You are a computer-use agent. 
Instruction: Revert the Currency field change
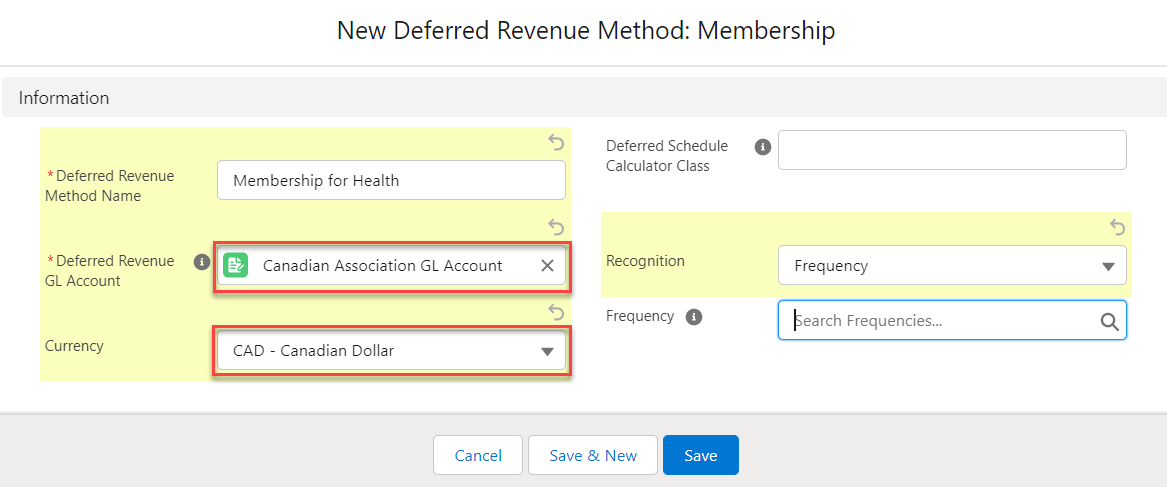pos(557,313)
